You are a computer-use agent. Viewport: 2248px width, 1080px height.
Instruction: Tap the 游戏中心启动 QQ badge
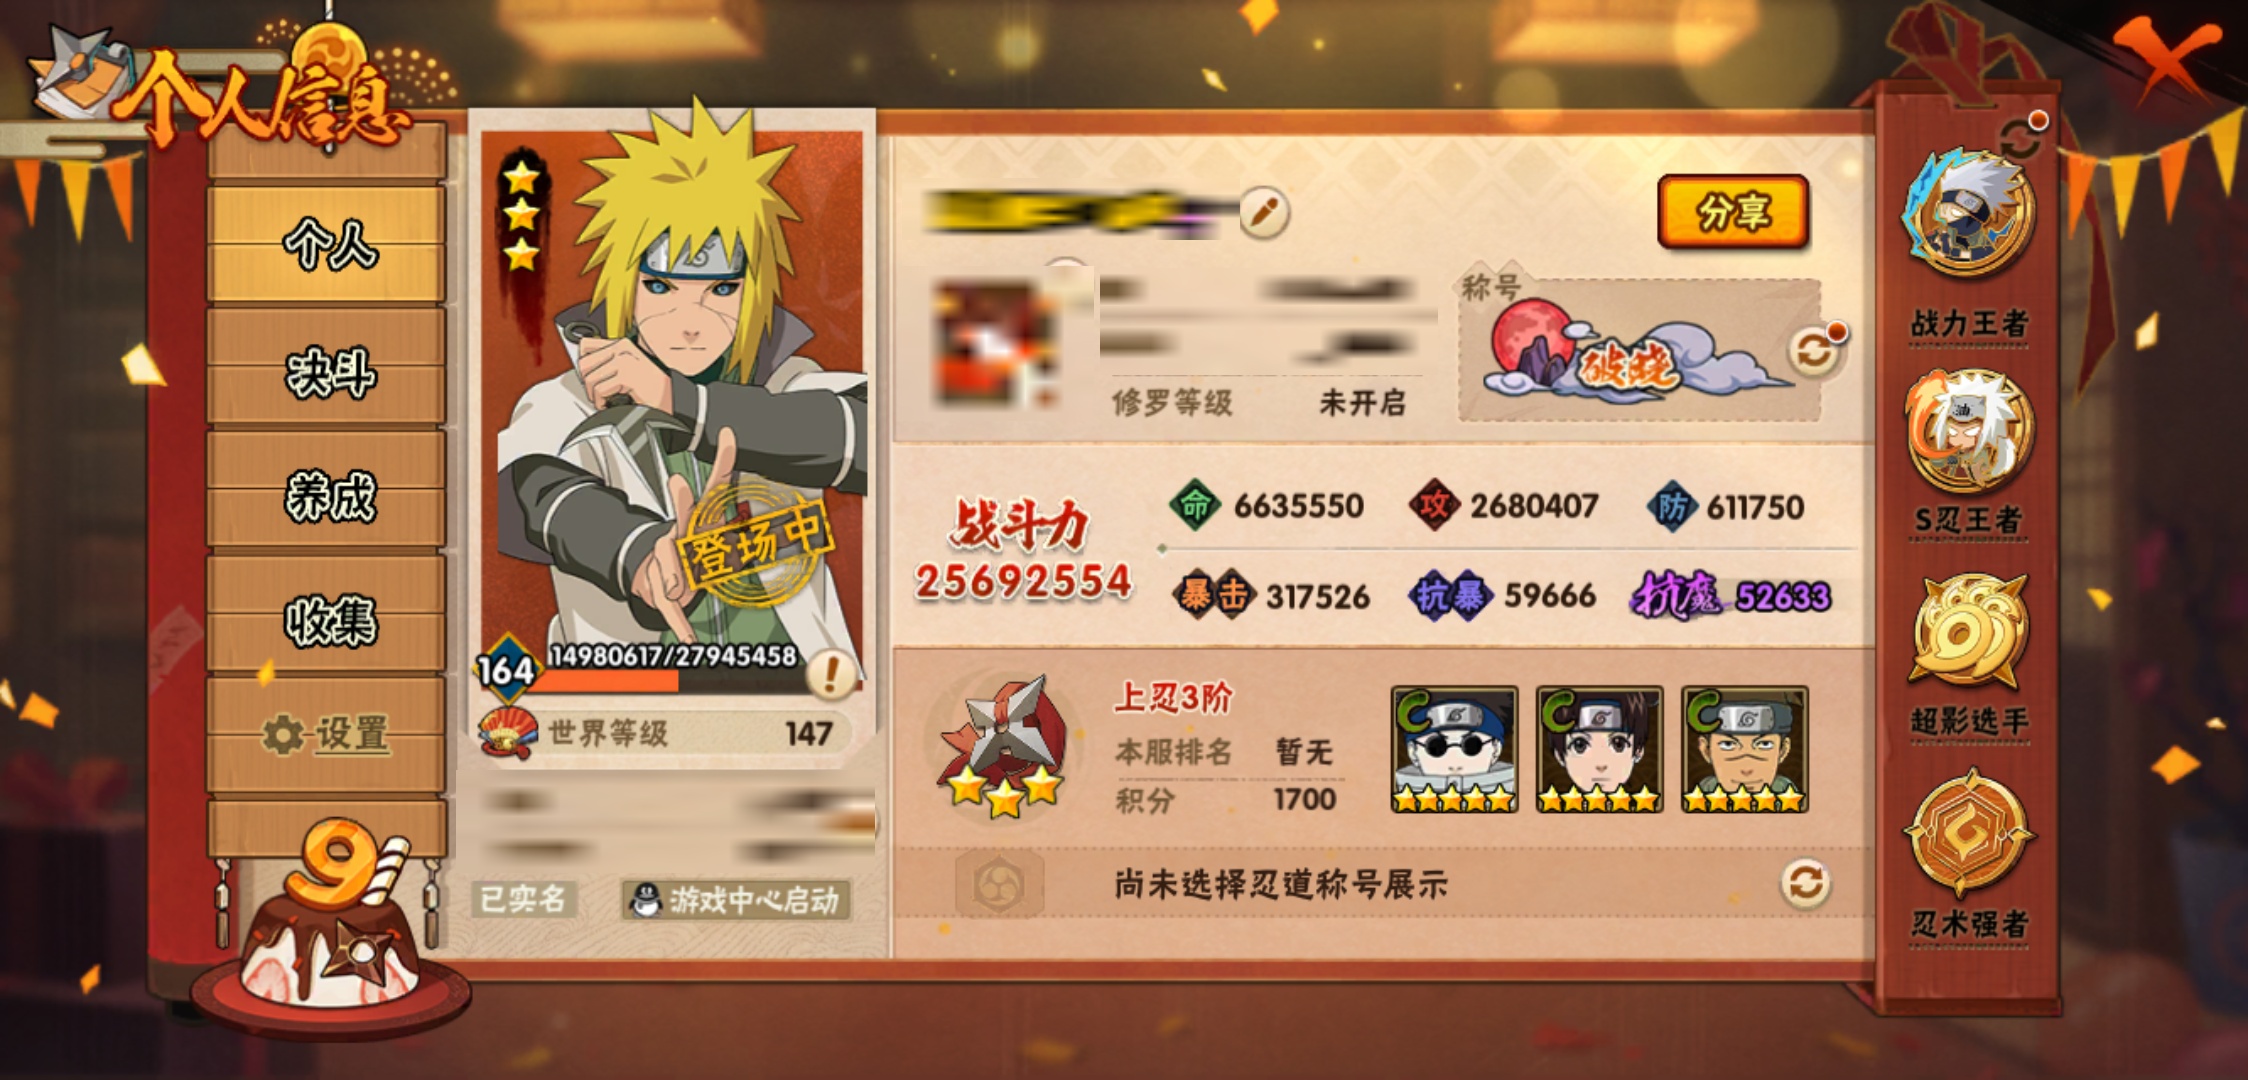pos(737,900)
